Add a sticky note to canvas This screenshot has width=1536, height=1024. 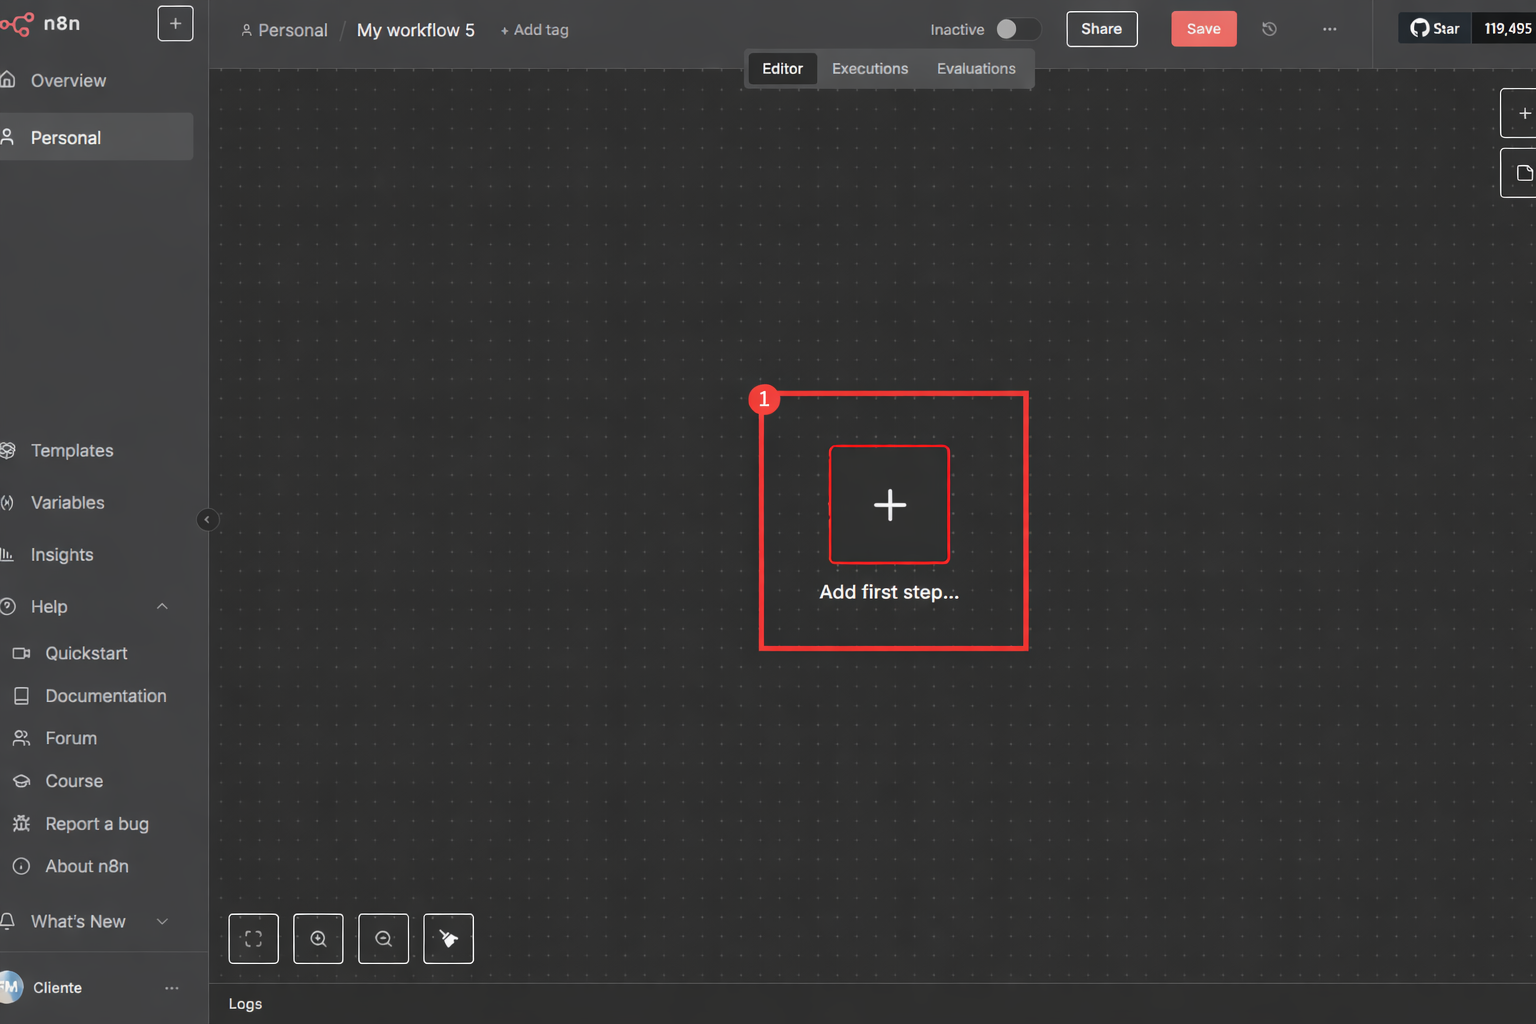(x=1522, y=173)
